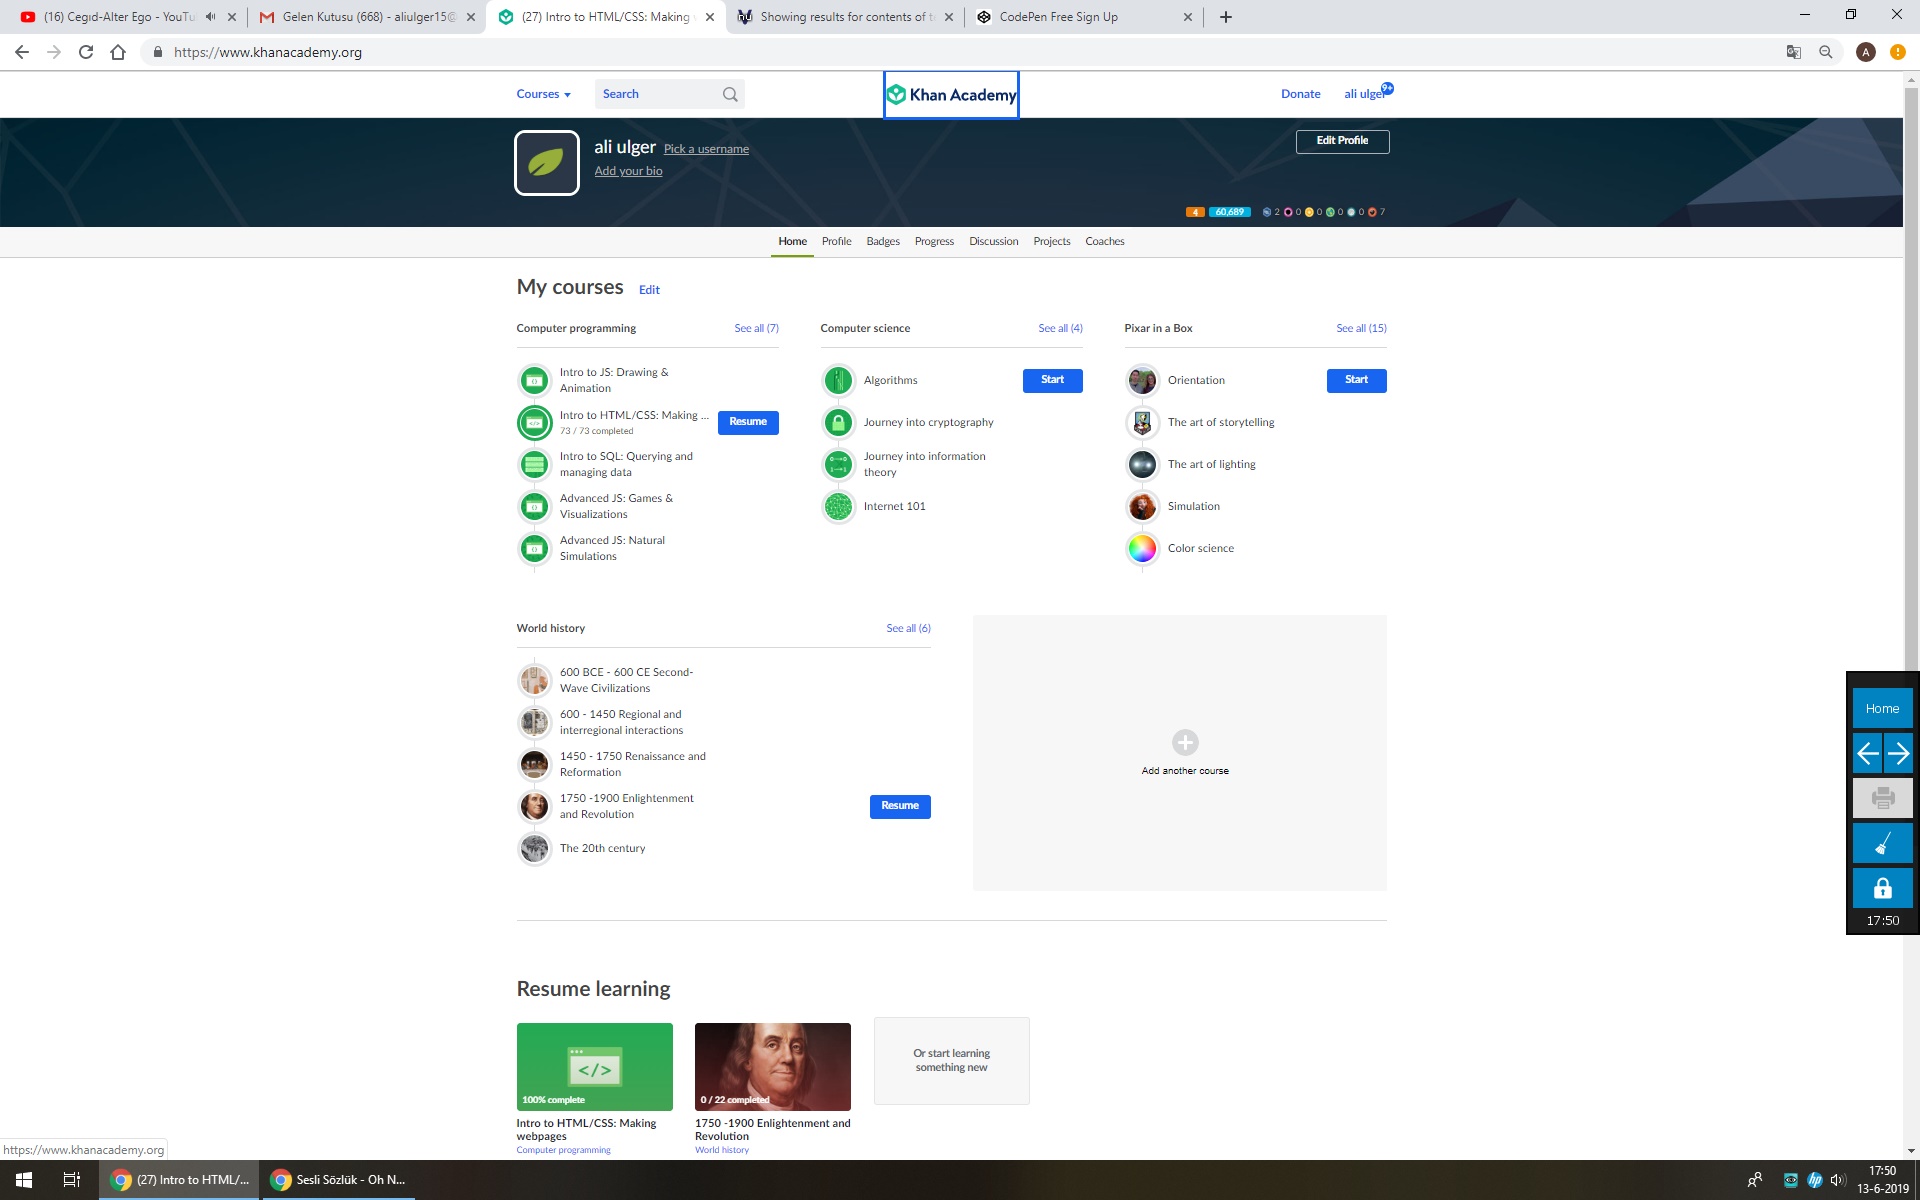Viewport: 1920px width, 1200px height.
Task: Open Advanced JS Natural Simulations icon
Action: (534, 548)
